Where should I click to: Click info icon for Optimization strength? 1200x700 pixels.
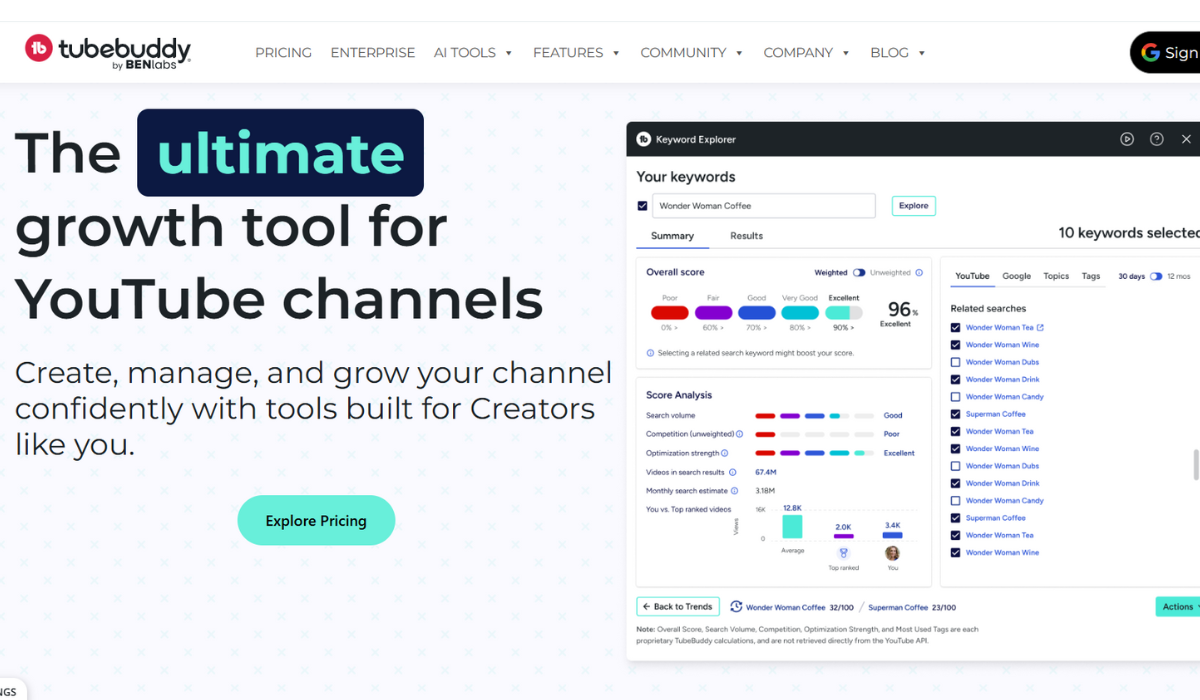pos(725,453)
